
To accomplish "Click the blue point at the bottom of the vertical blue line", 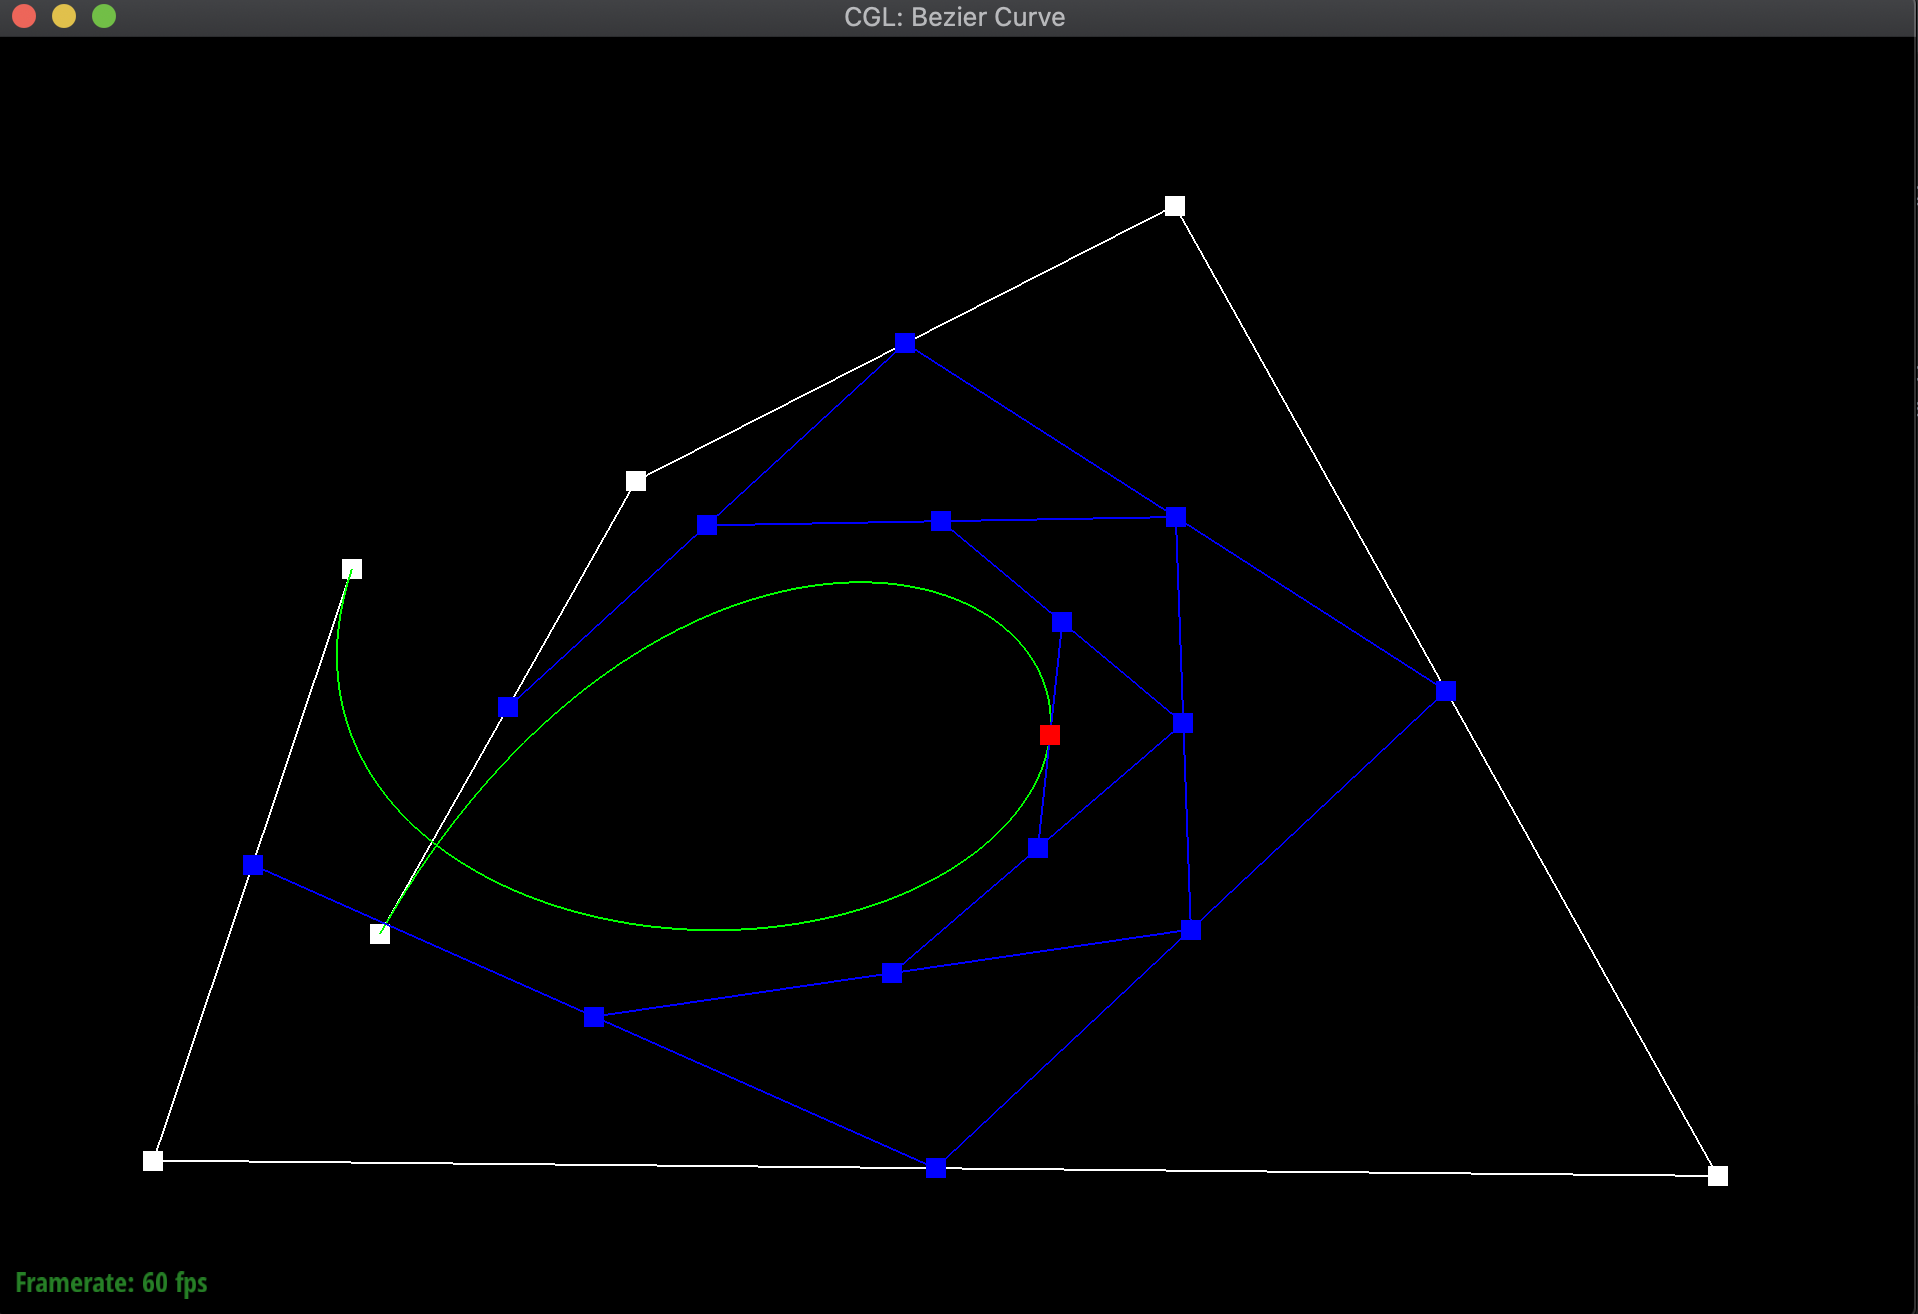I will (1191, 929).
